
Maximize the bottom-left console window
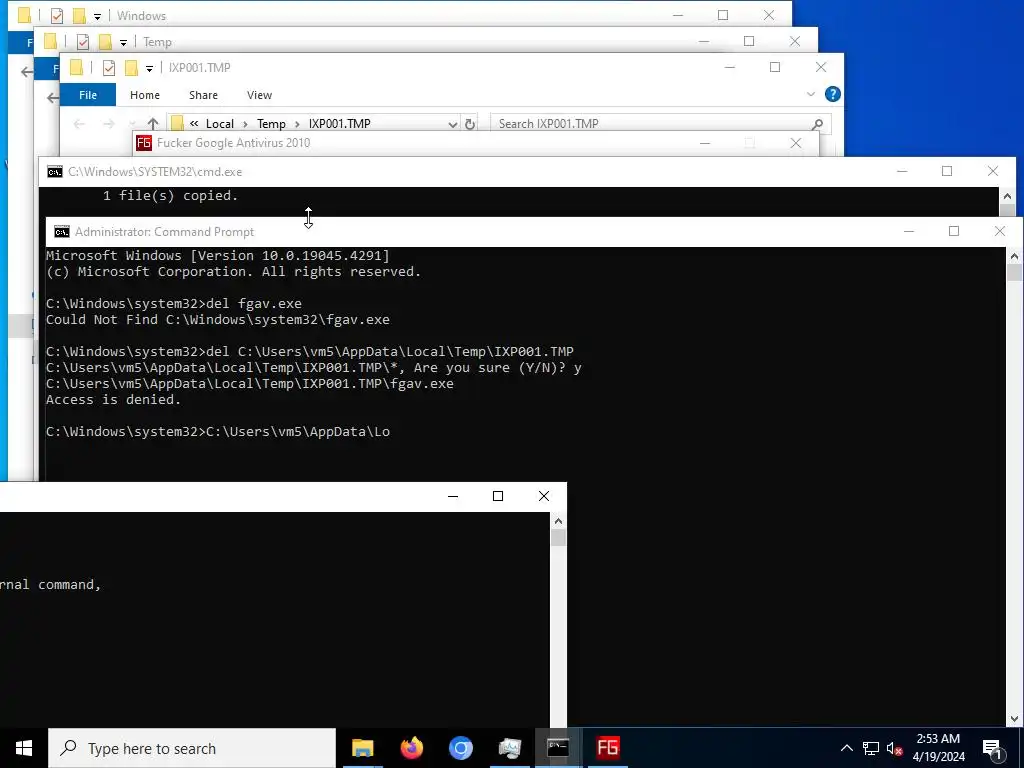coord(498,496)
